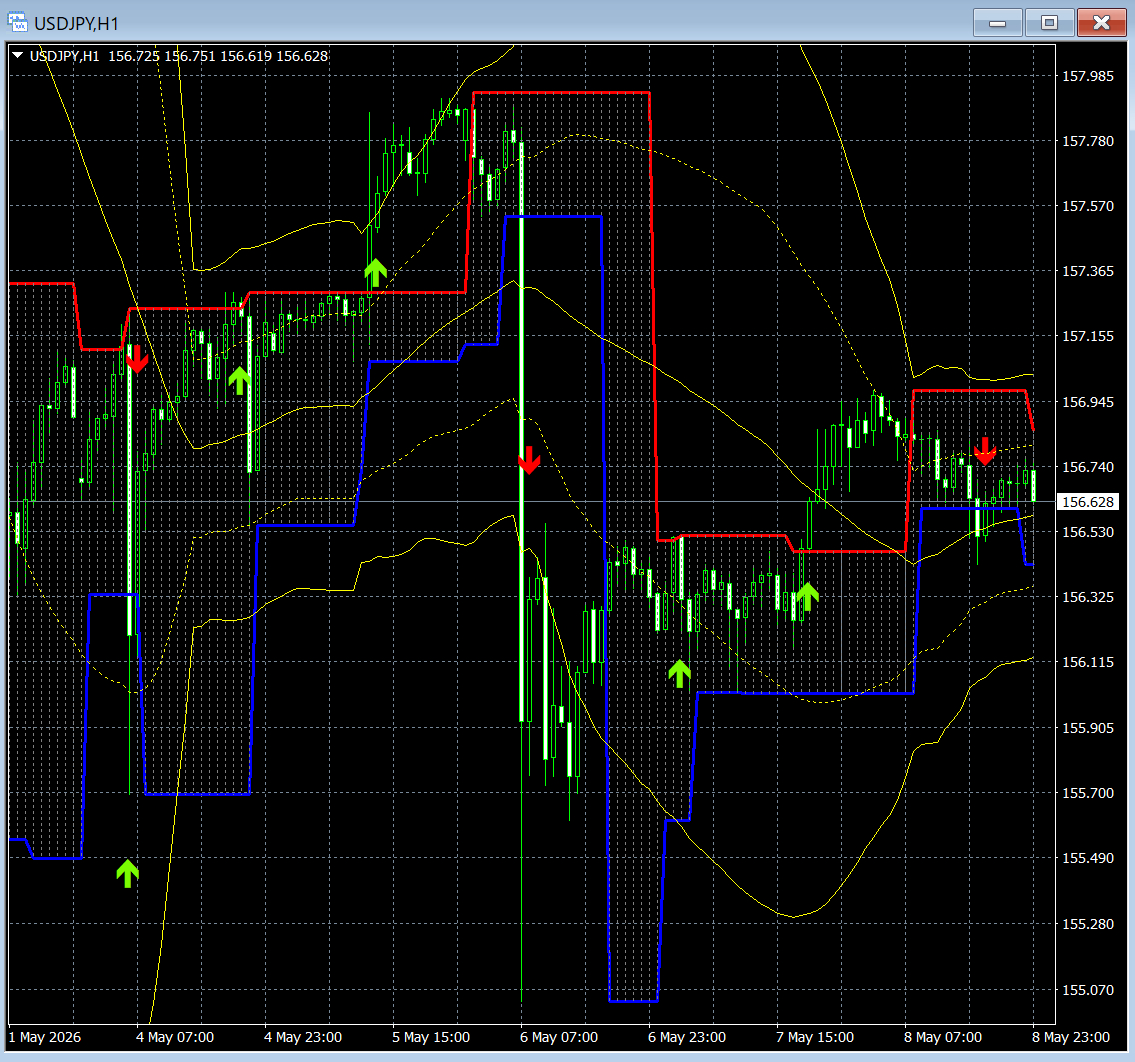Minimize the USDJPY,H1 chart window
1135x1062 pixels.
(x=997, y=22)
